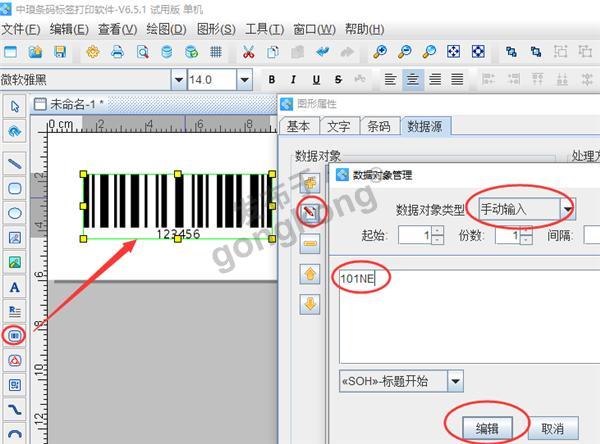
Task: Move data object up arrow
Action: pos(310,274)
